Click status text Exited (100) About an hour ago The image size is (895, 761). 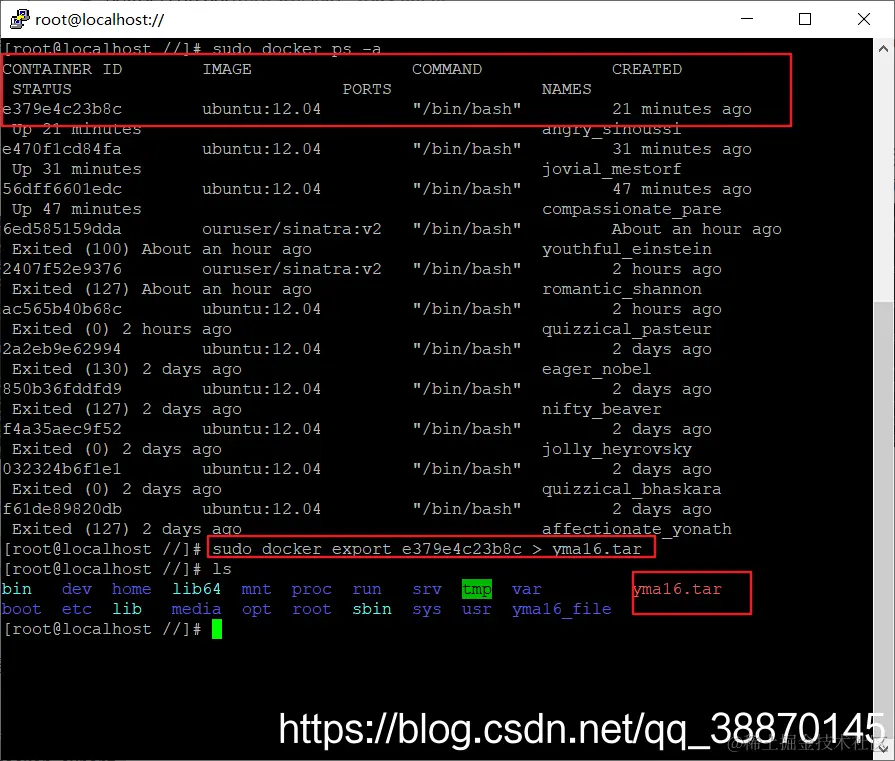(162, 249)
